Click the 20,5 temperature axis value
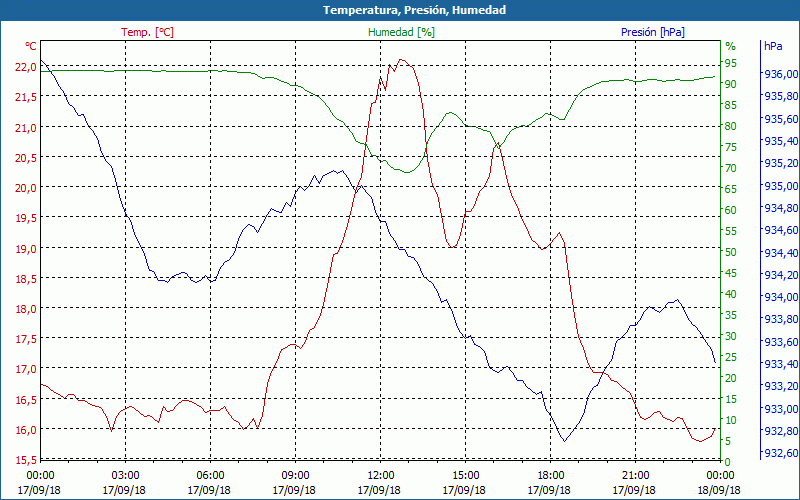The height and width of the screenshot is (500, 800). coord(26,158)
